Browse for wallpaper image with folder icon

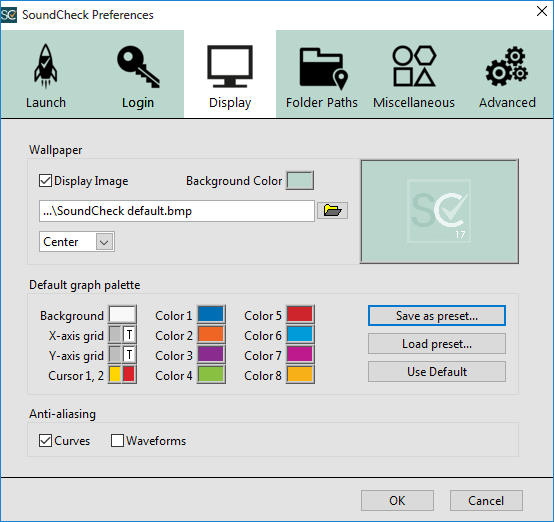click(332, 211)
